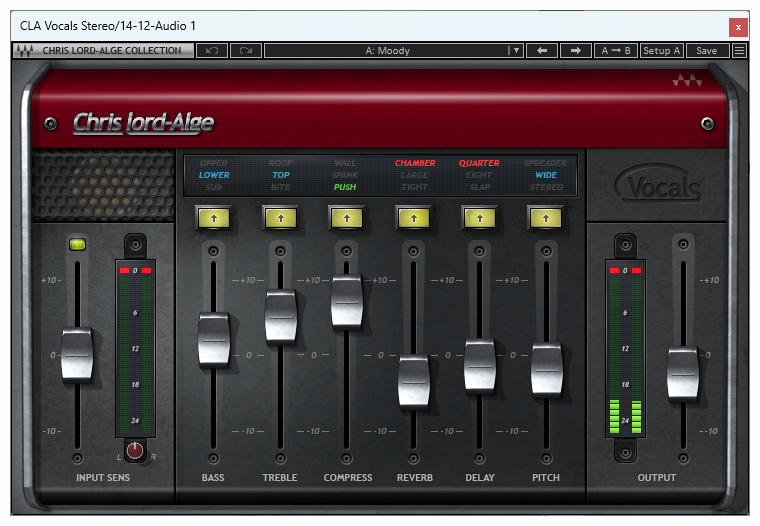Viewport: 760px width, 526px height.
Task: Click the Delay fader handle
Action: click(480, 366)
